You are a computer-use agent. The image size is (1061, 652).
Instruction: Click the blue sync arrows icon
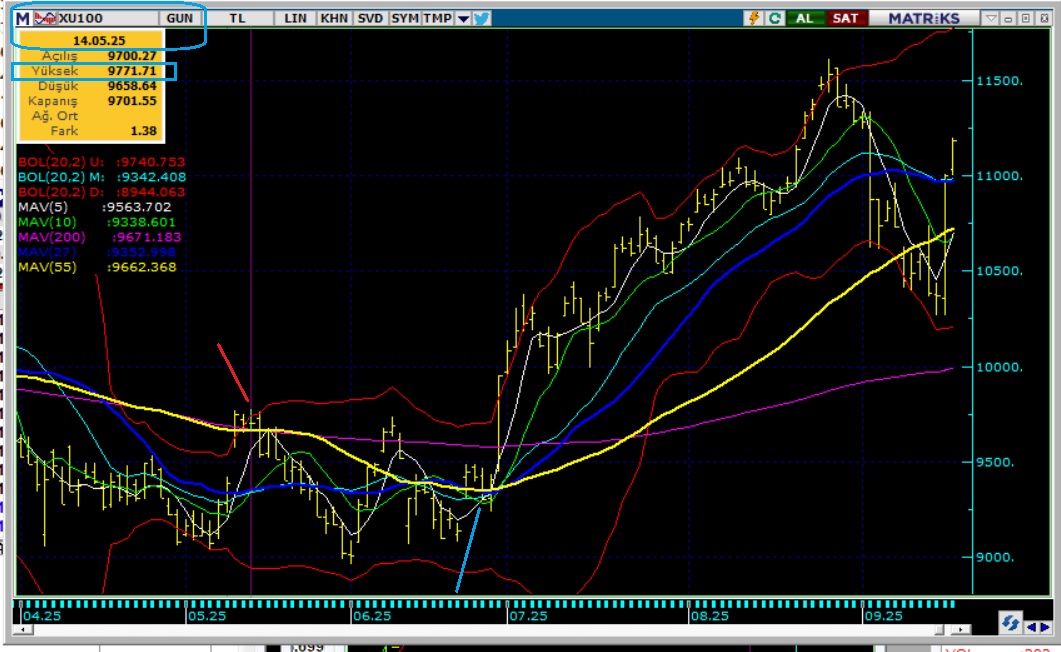click(x=1010, y=624)
